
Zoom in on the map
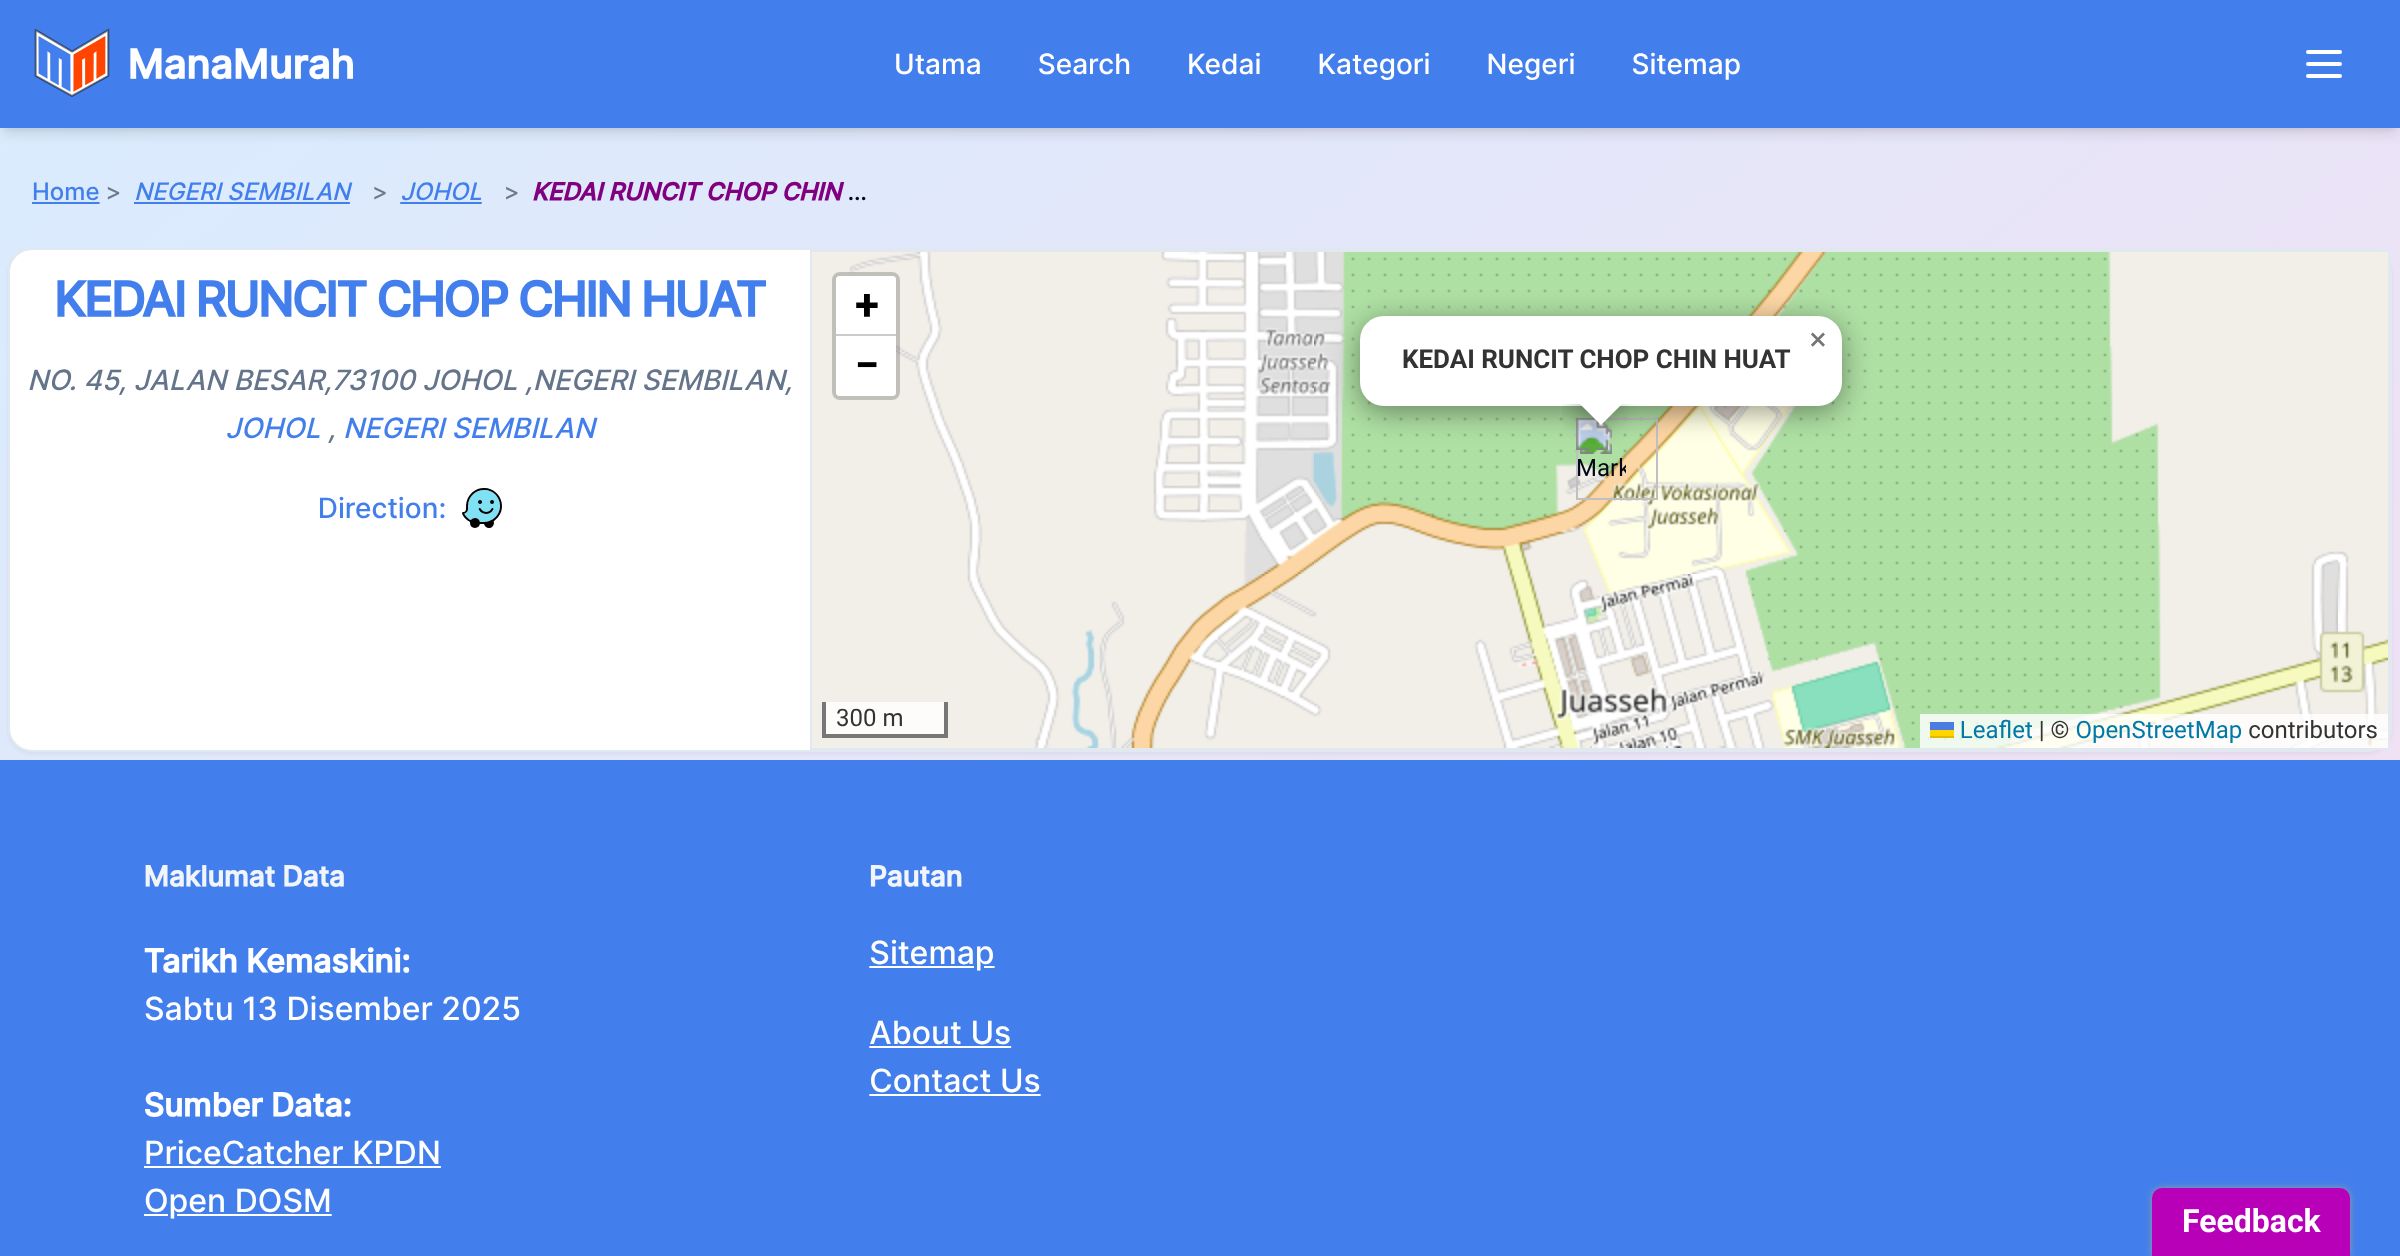coord(866,305)
